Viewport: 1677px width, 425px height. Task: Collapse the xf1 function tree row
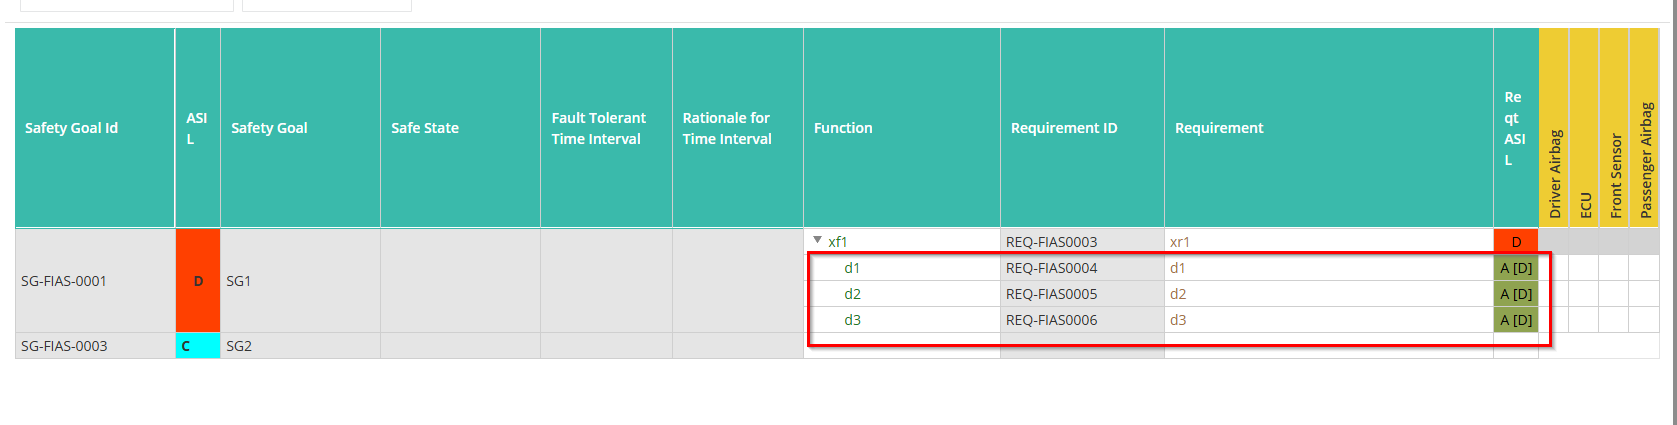pyautogui.click(x=817, y=241)
